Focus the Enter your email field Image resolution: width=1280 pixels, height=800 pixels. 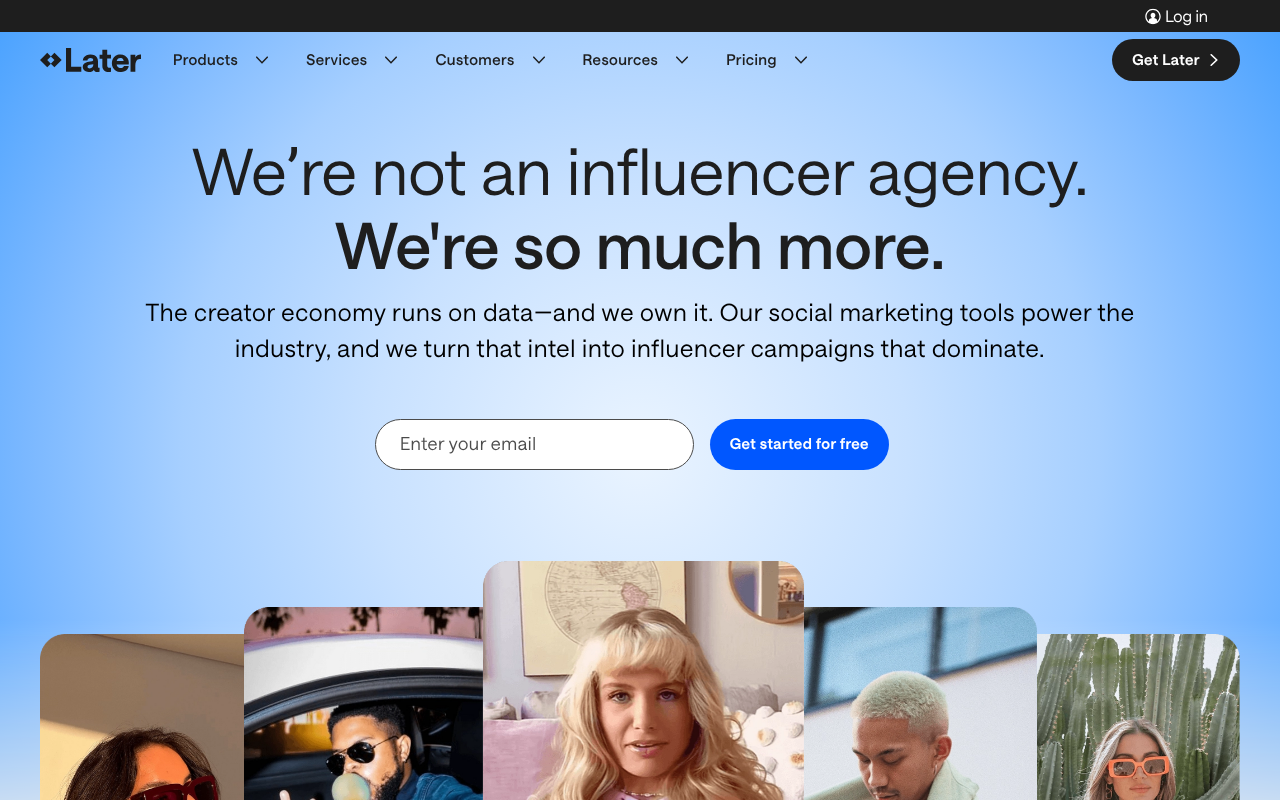(534, 444)
